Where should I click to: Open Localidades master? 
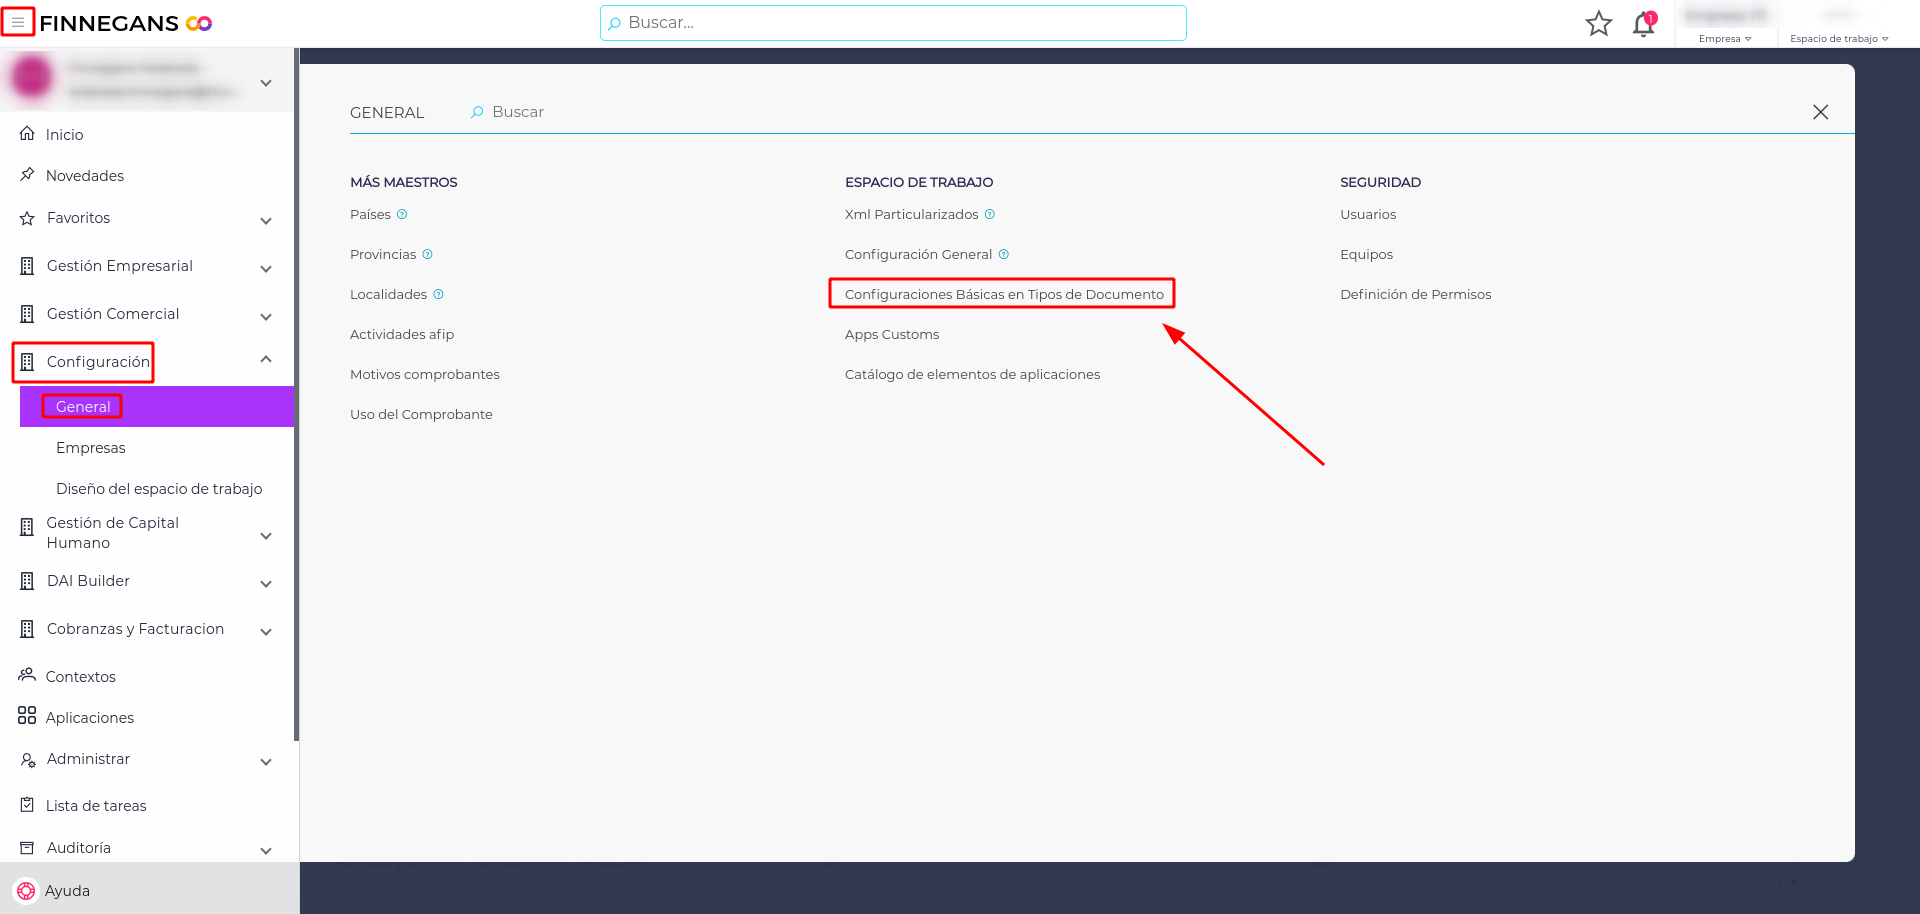(x=388, y=294)
